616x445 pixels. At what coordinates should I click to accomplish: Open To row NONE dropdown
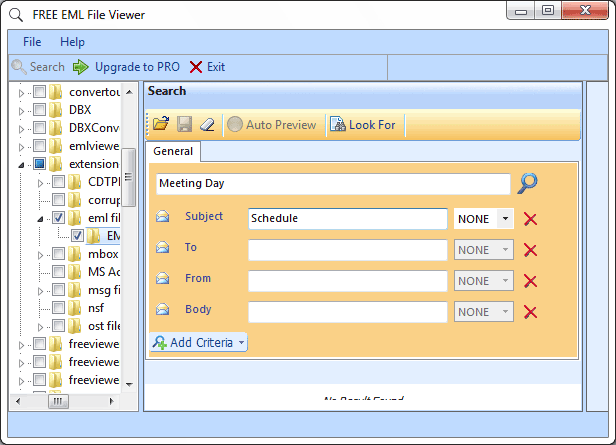(484, 250)
